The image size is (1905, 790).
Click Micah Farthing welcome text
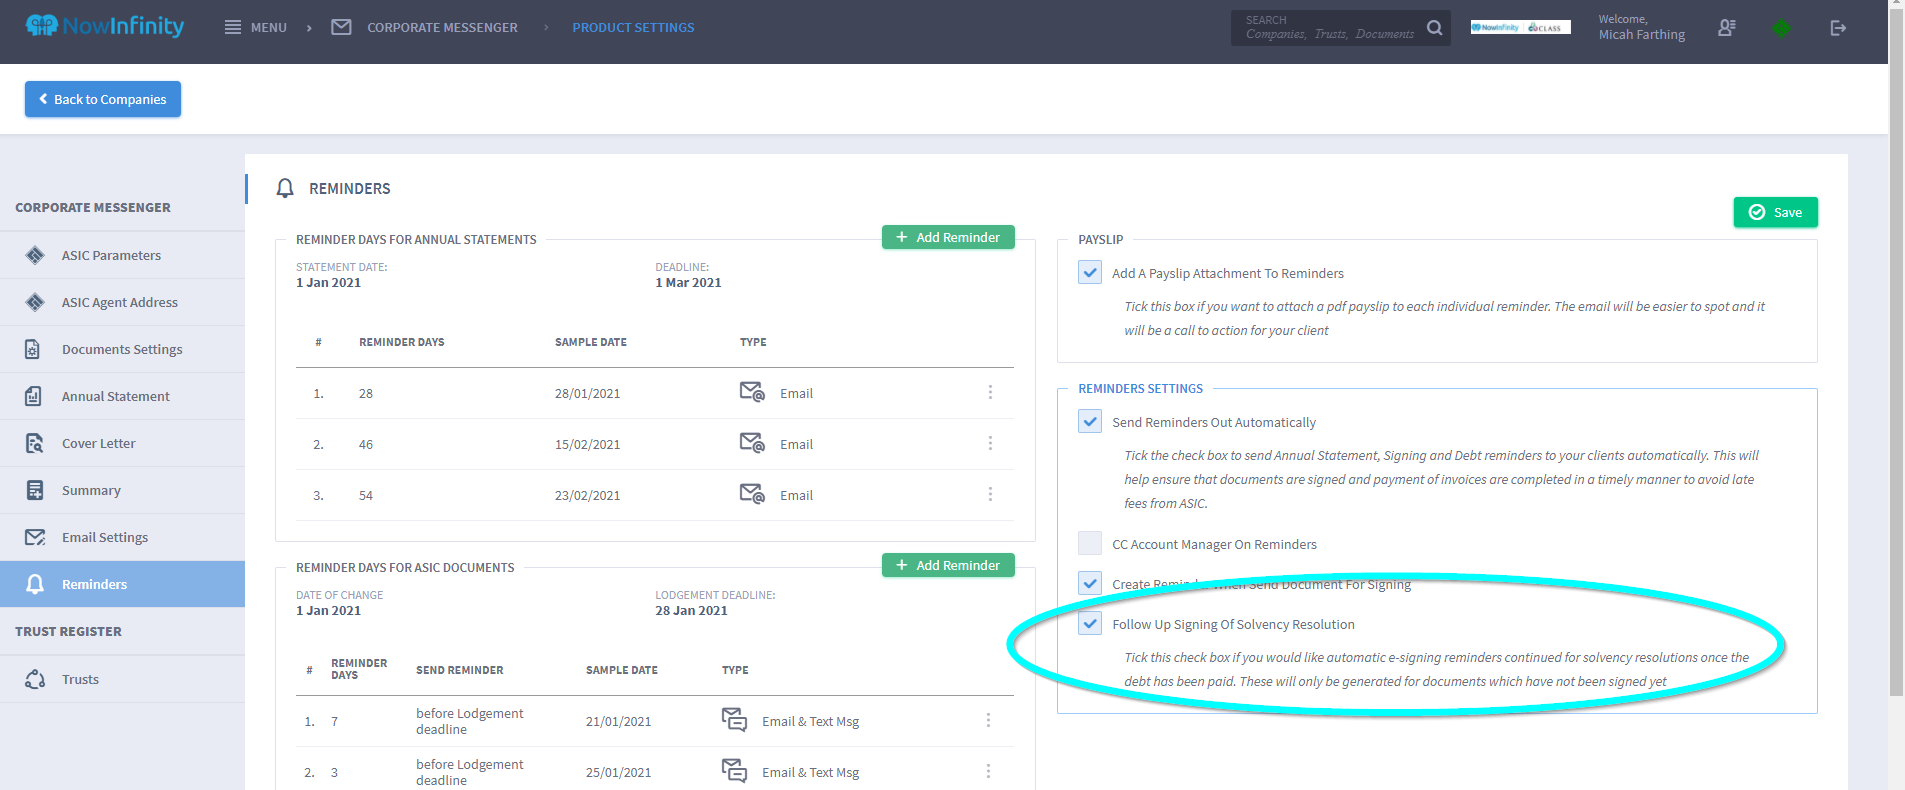pos(1641,34)
